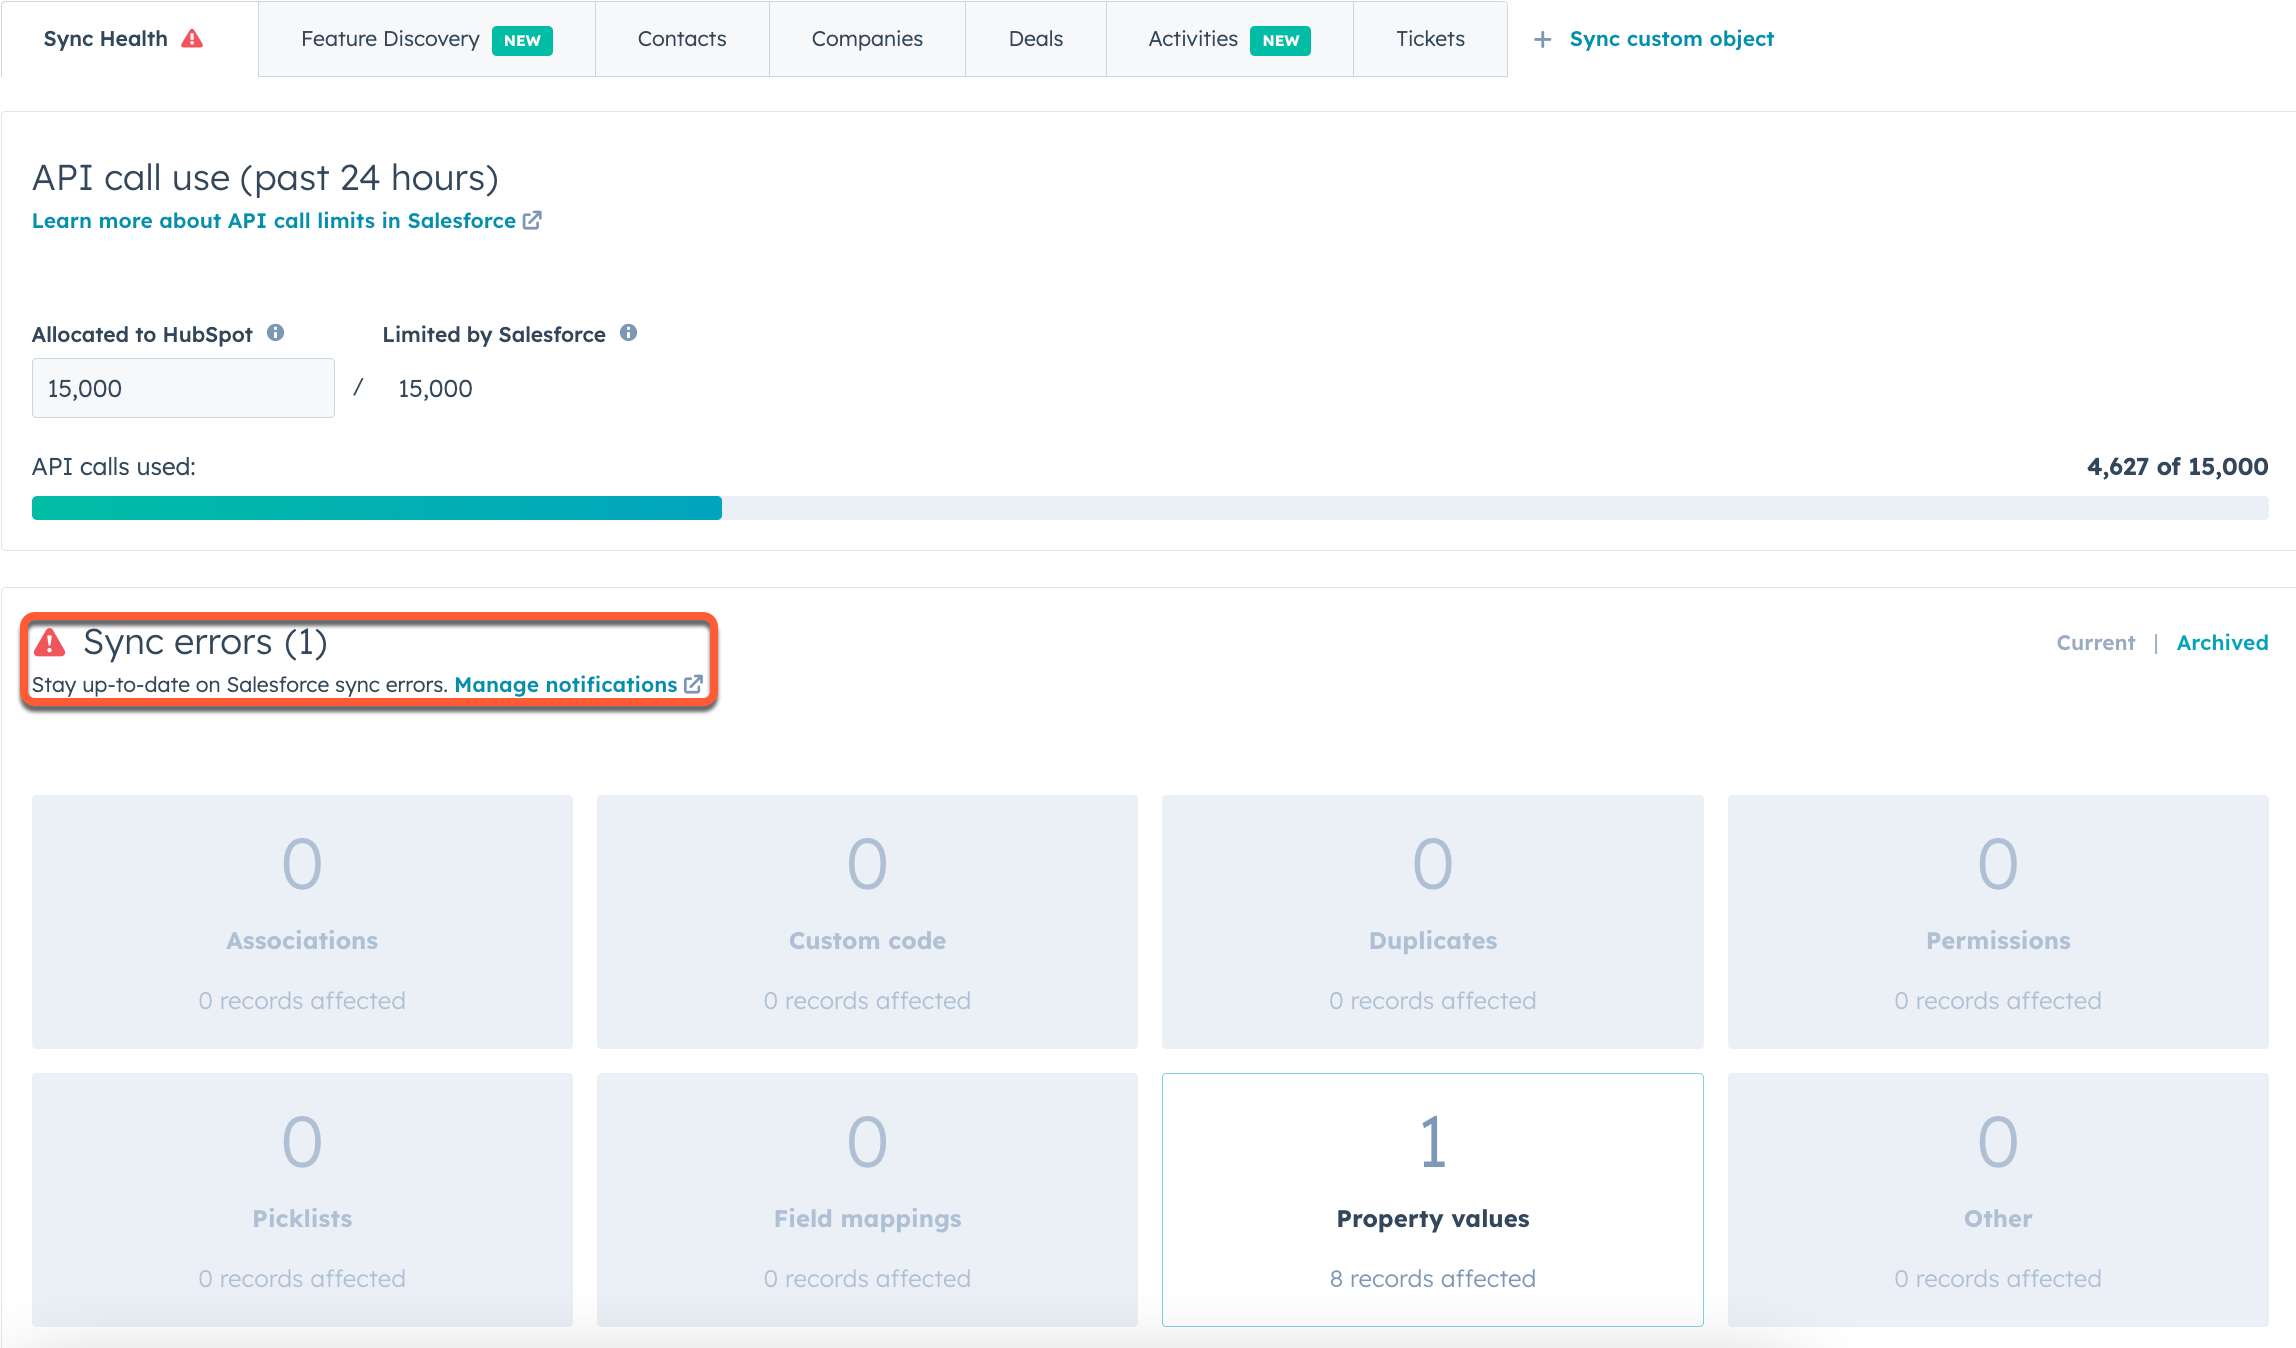Click the external link icon after the API limits link
Viewport: 2296px width, 1348px height.
tap(532, 220)
